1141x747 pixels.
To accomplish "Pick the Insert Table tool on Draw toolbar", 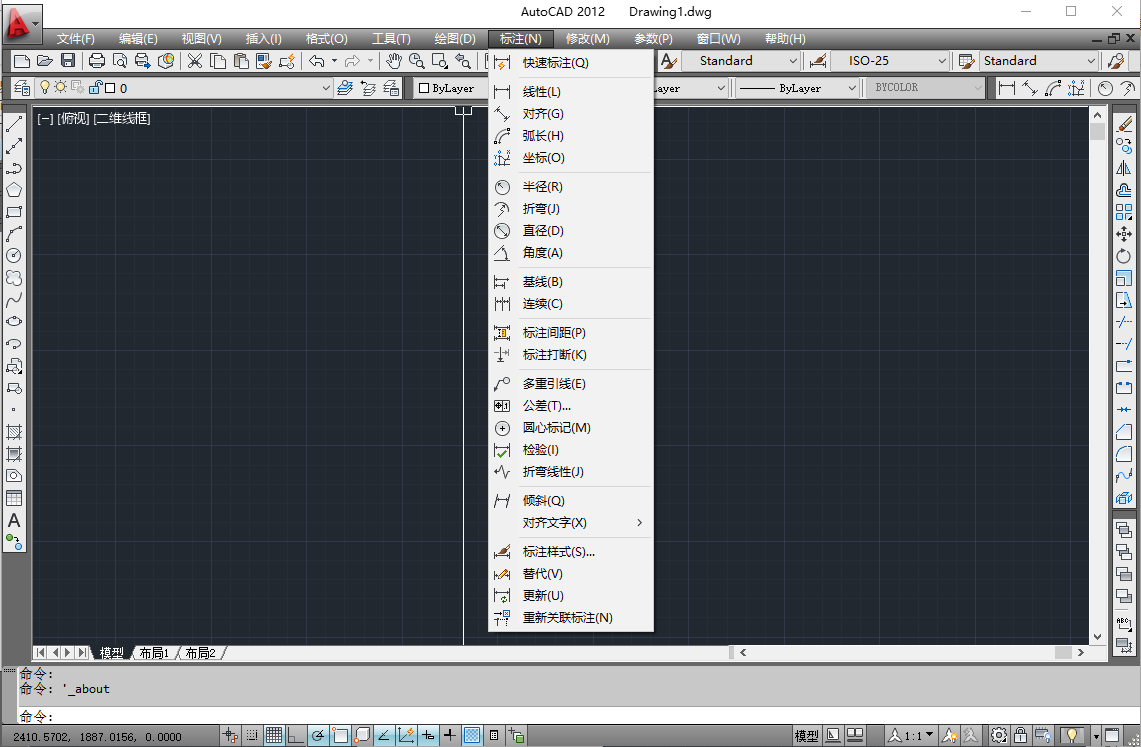I will tap(12, 499).
